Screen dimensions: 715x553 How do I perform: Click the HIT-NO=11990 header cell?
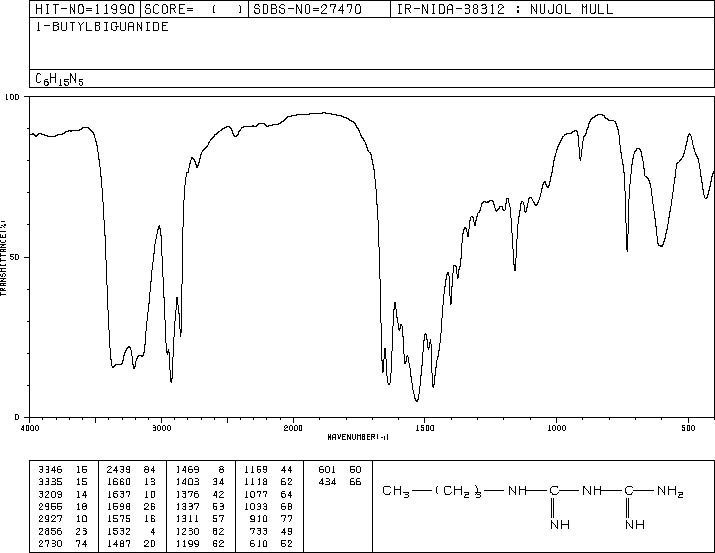[x=85, y=9]
